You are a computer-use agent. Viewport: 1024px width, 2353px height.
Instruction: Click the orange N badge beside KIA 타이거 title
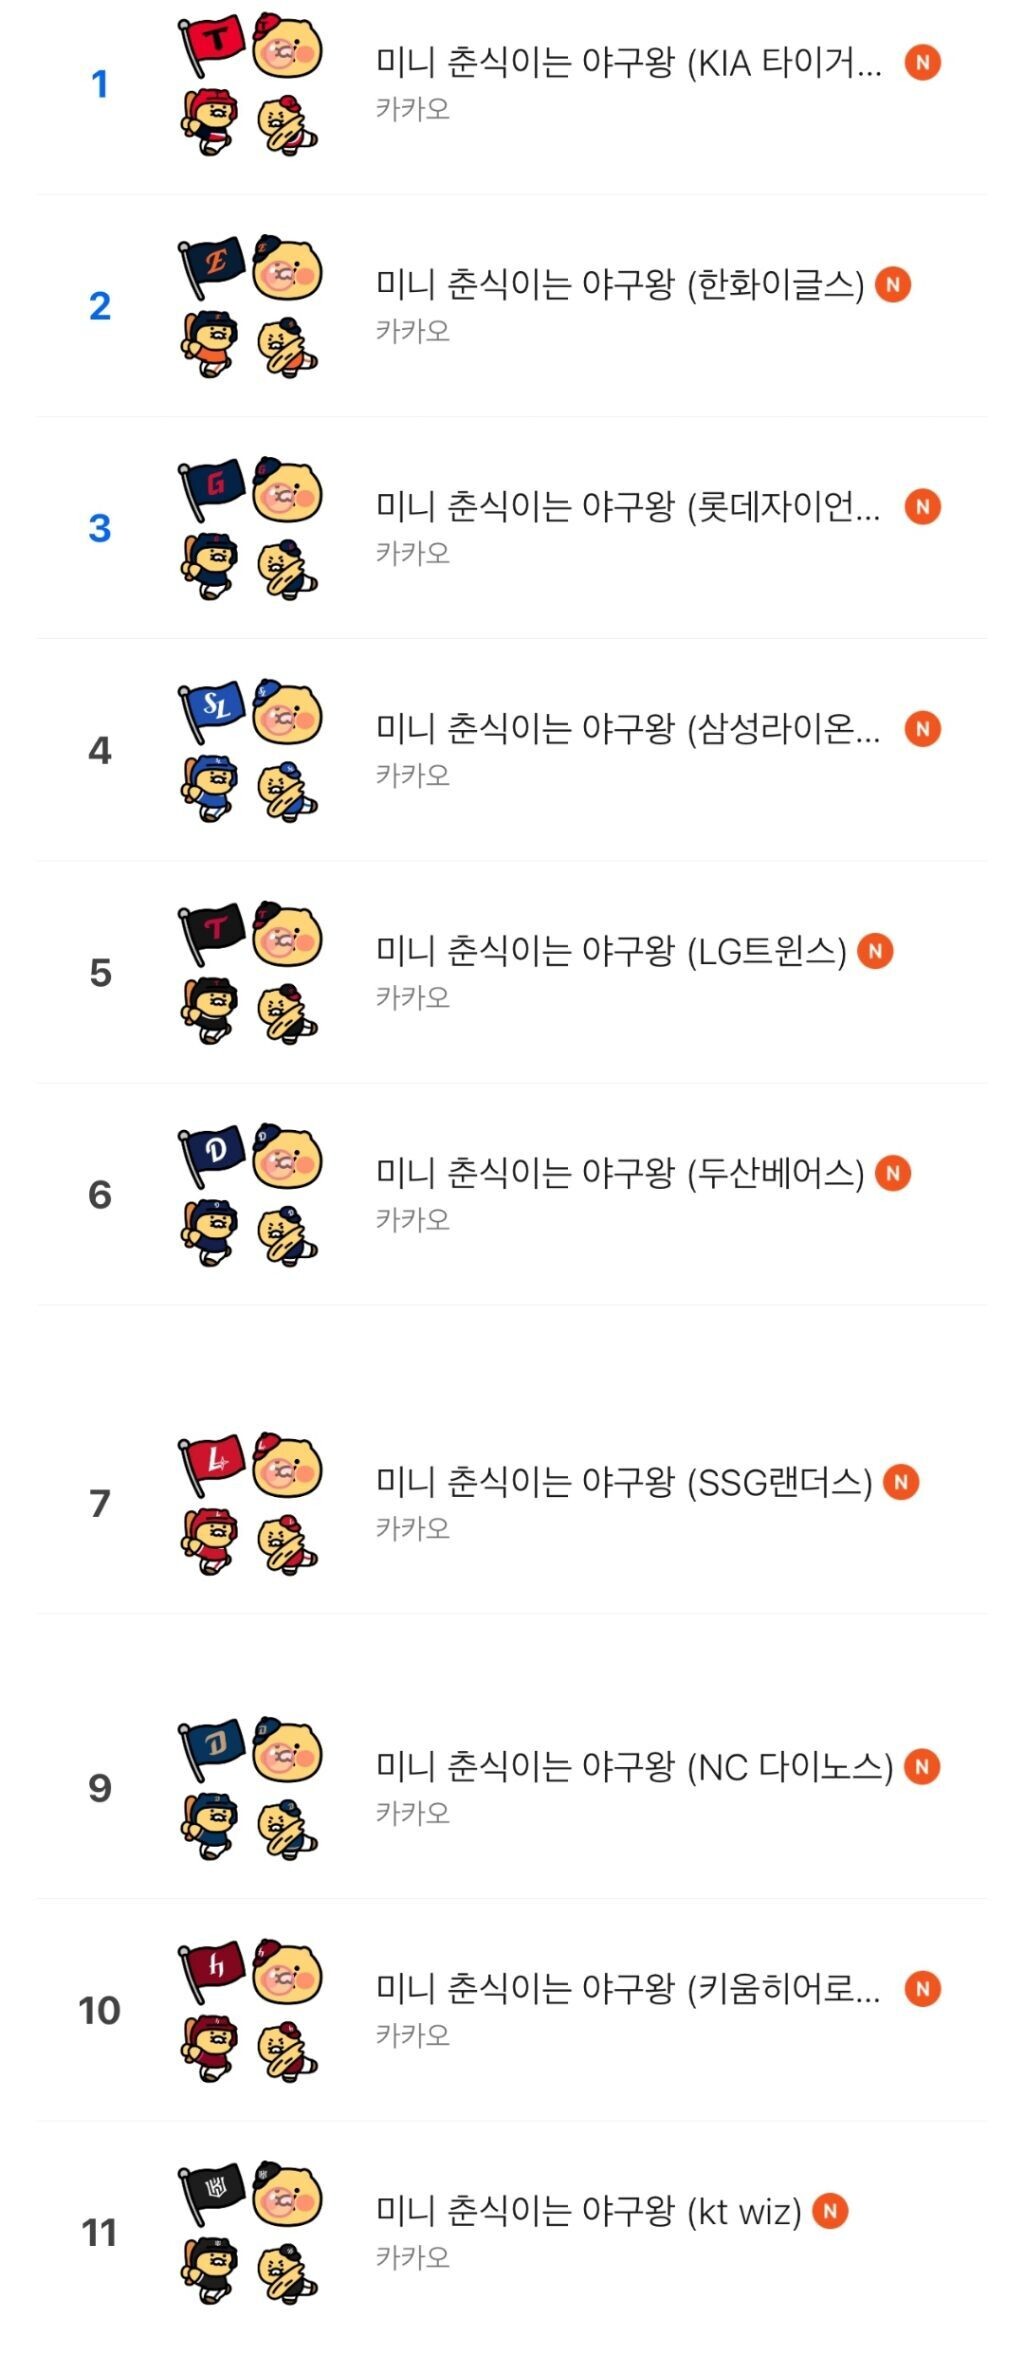pos(923,63)
